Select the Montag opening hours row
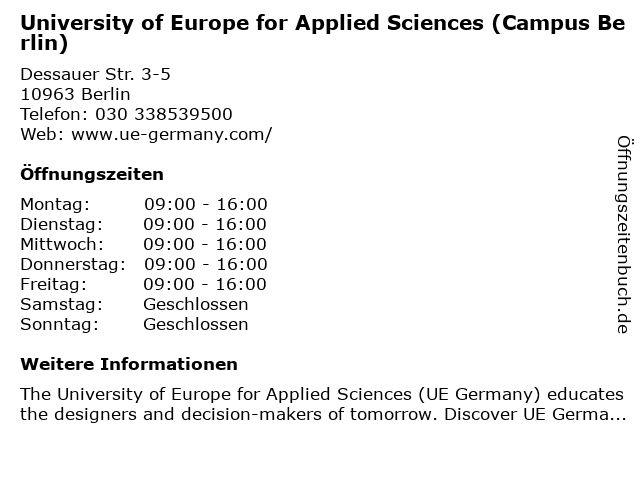 tap(144, 204)
